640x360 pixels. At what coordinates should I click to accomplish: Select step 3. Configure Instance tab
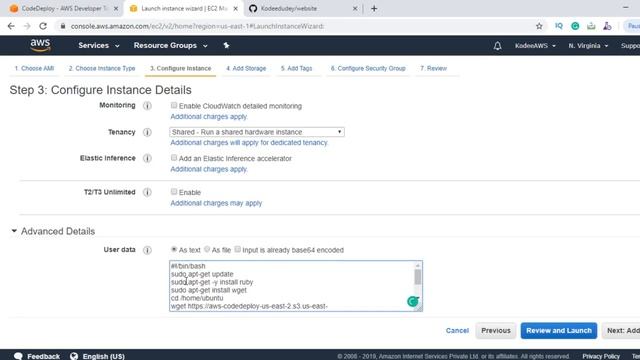[180, 69]
